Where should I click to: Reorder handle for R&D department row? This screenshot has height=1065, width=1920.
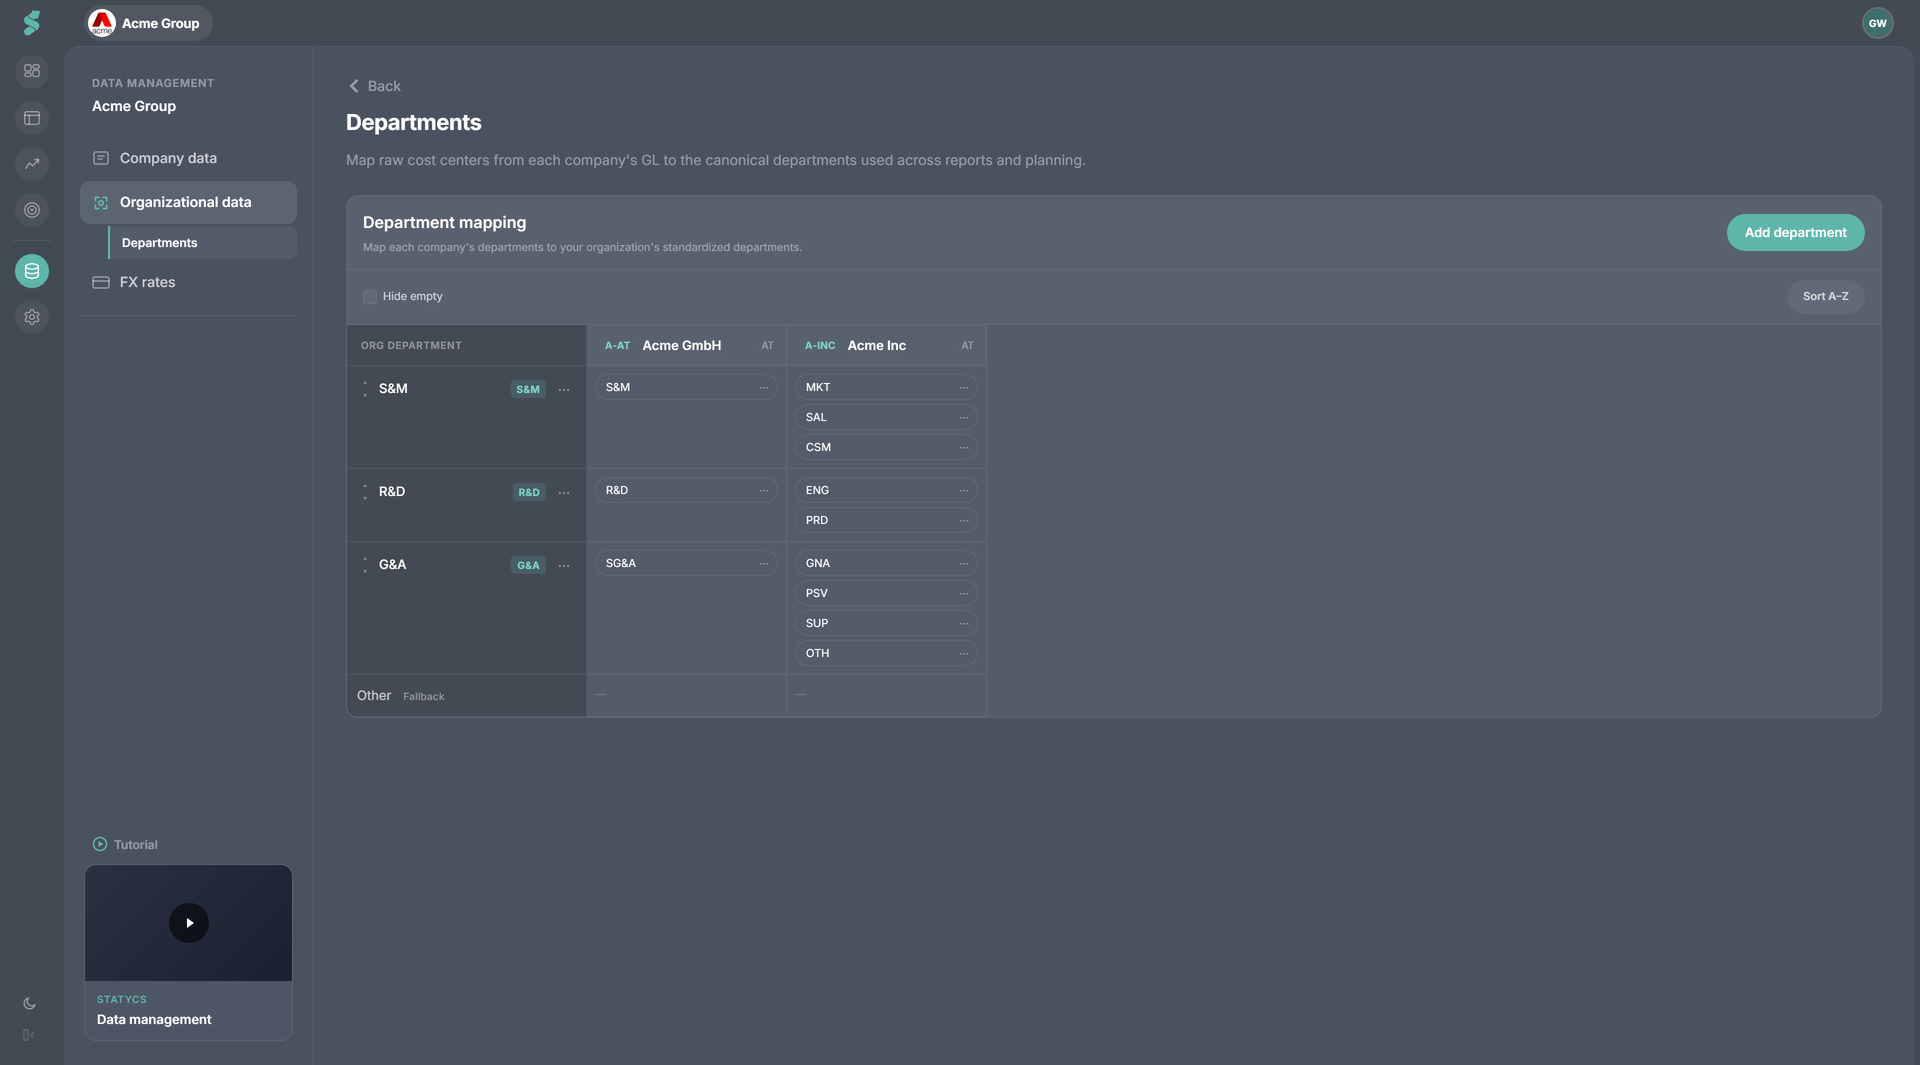click(x=365, y=492)
